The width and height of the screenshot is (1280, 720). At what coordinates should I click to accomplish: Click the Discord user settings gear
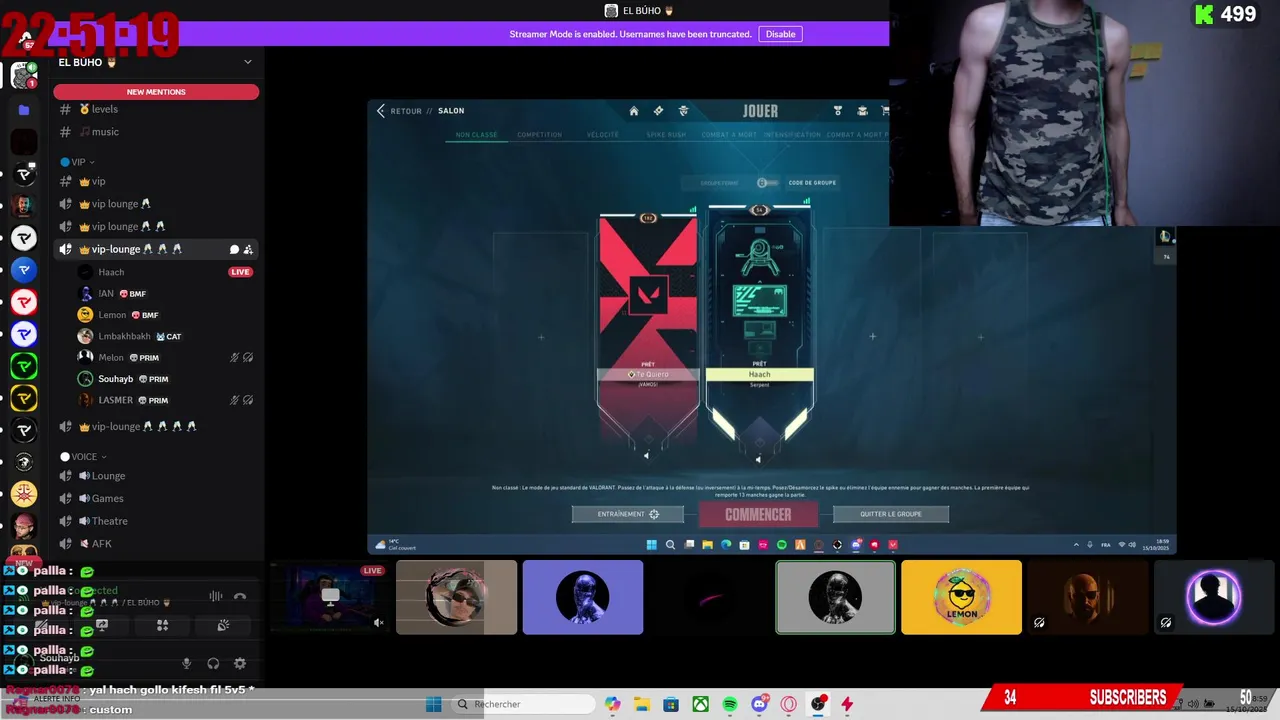pos(240,663)
